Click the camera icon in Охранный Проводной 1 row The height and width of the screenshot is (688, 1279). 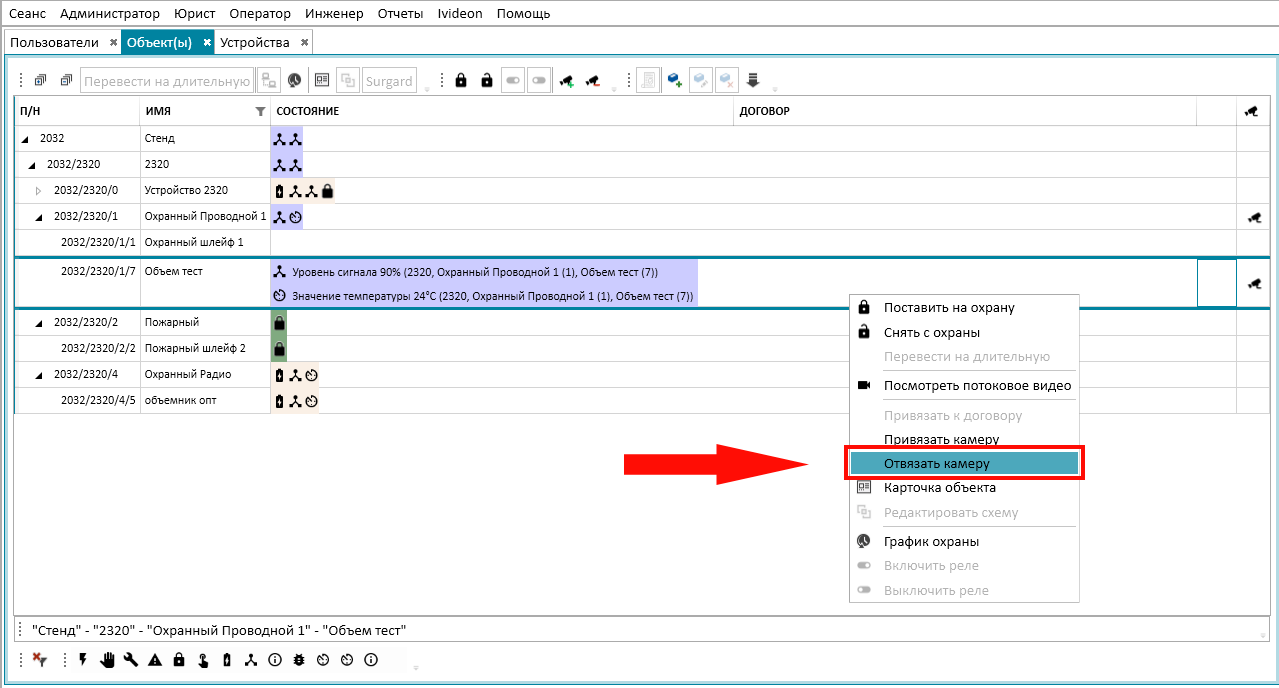pyautogui.click(x=1254, y=217)
